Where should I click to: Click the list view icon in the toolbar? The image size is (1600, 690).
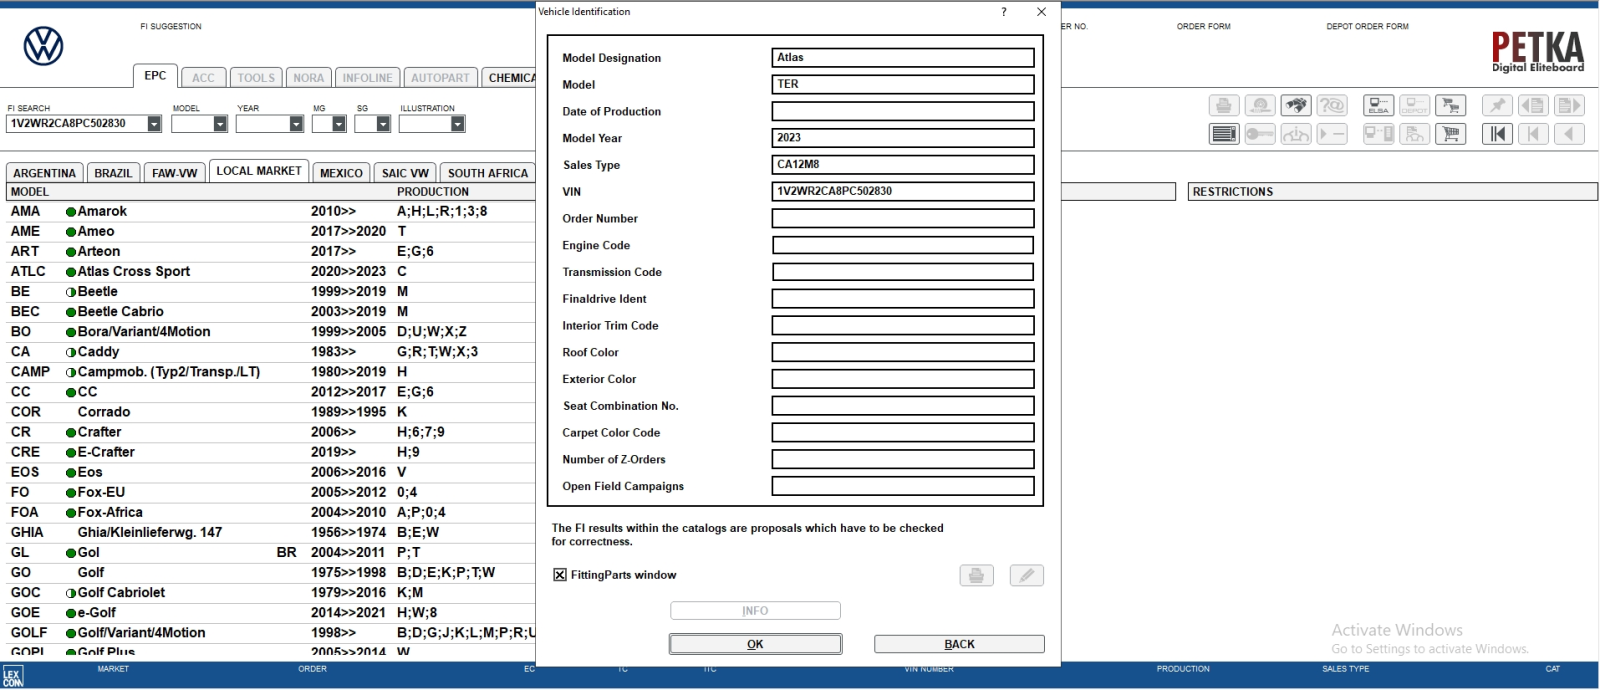click(x=1224, y=133)
